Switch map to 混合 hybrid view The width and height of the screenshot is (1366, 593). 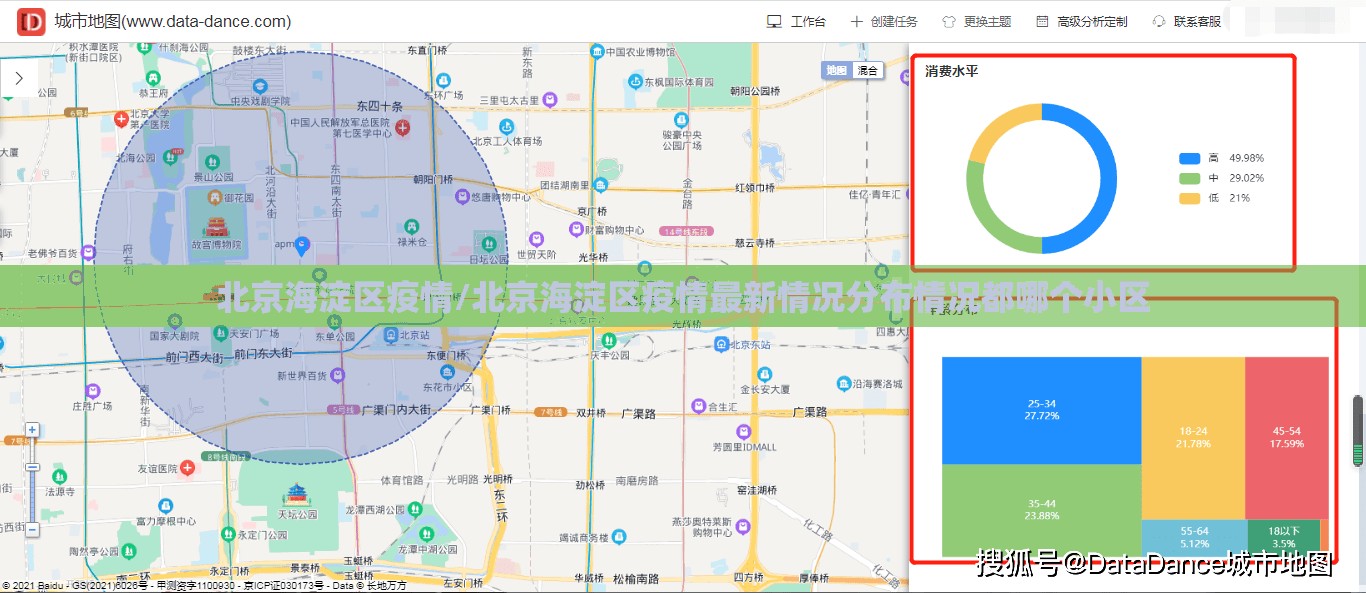click(x=867, y=70)
